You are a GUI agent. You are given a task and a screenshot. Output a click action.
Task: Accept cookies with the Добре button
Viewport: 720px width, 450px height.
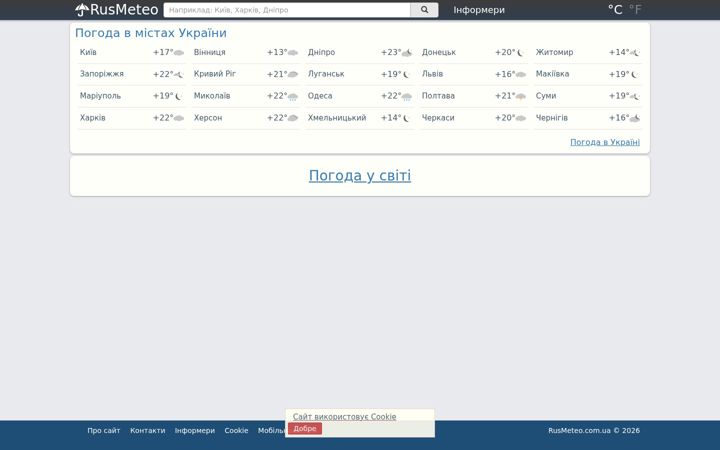(x=305, y=428)
